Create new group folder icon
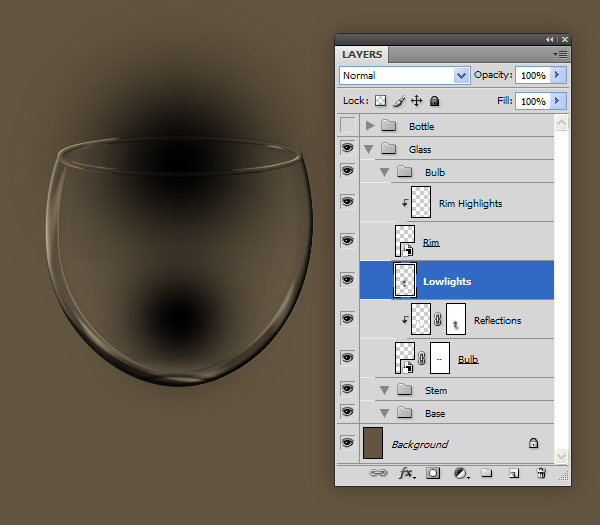The height and width of the screenshot is (525, 600). click(x=486, y=473)
